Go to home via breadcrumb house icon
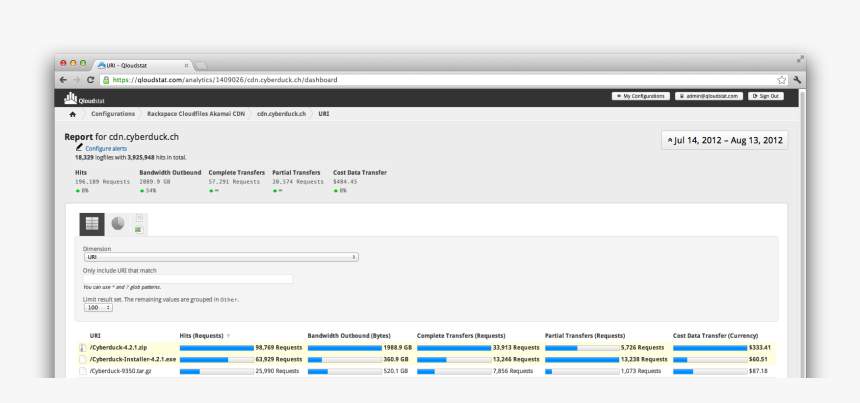The image size is (860, 403). 73,114
